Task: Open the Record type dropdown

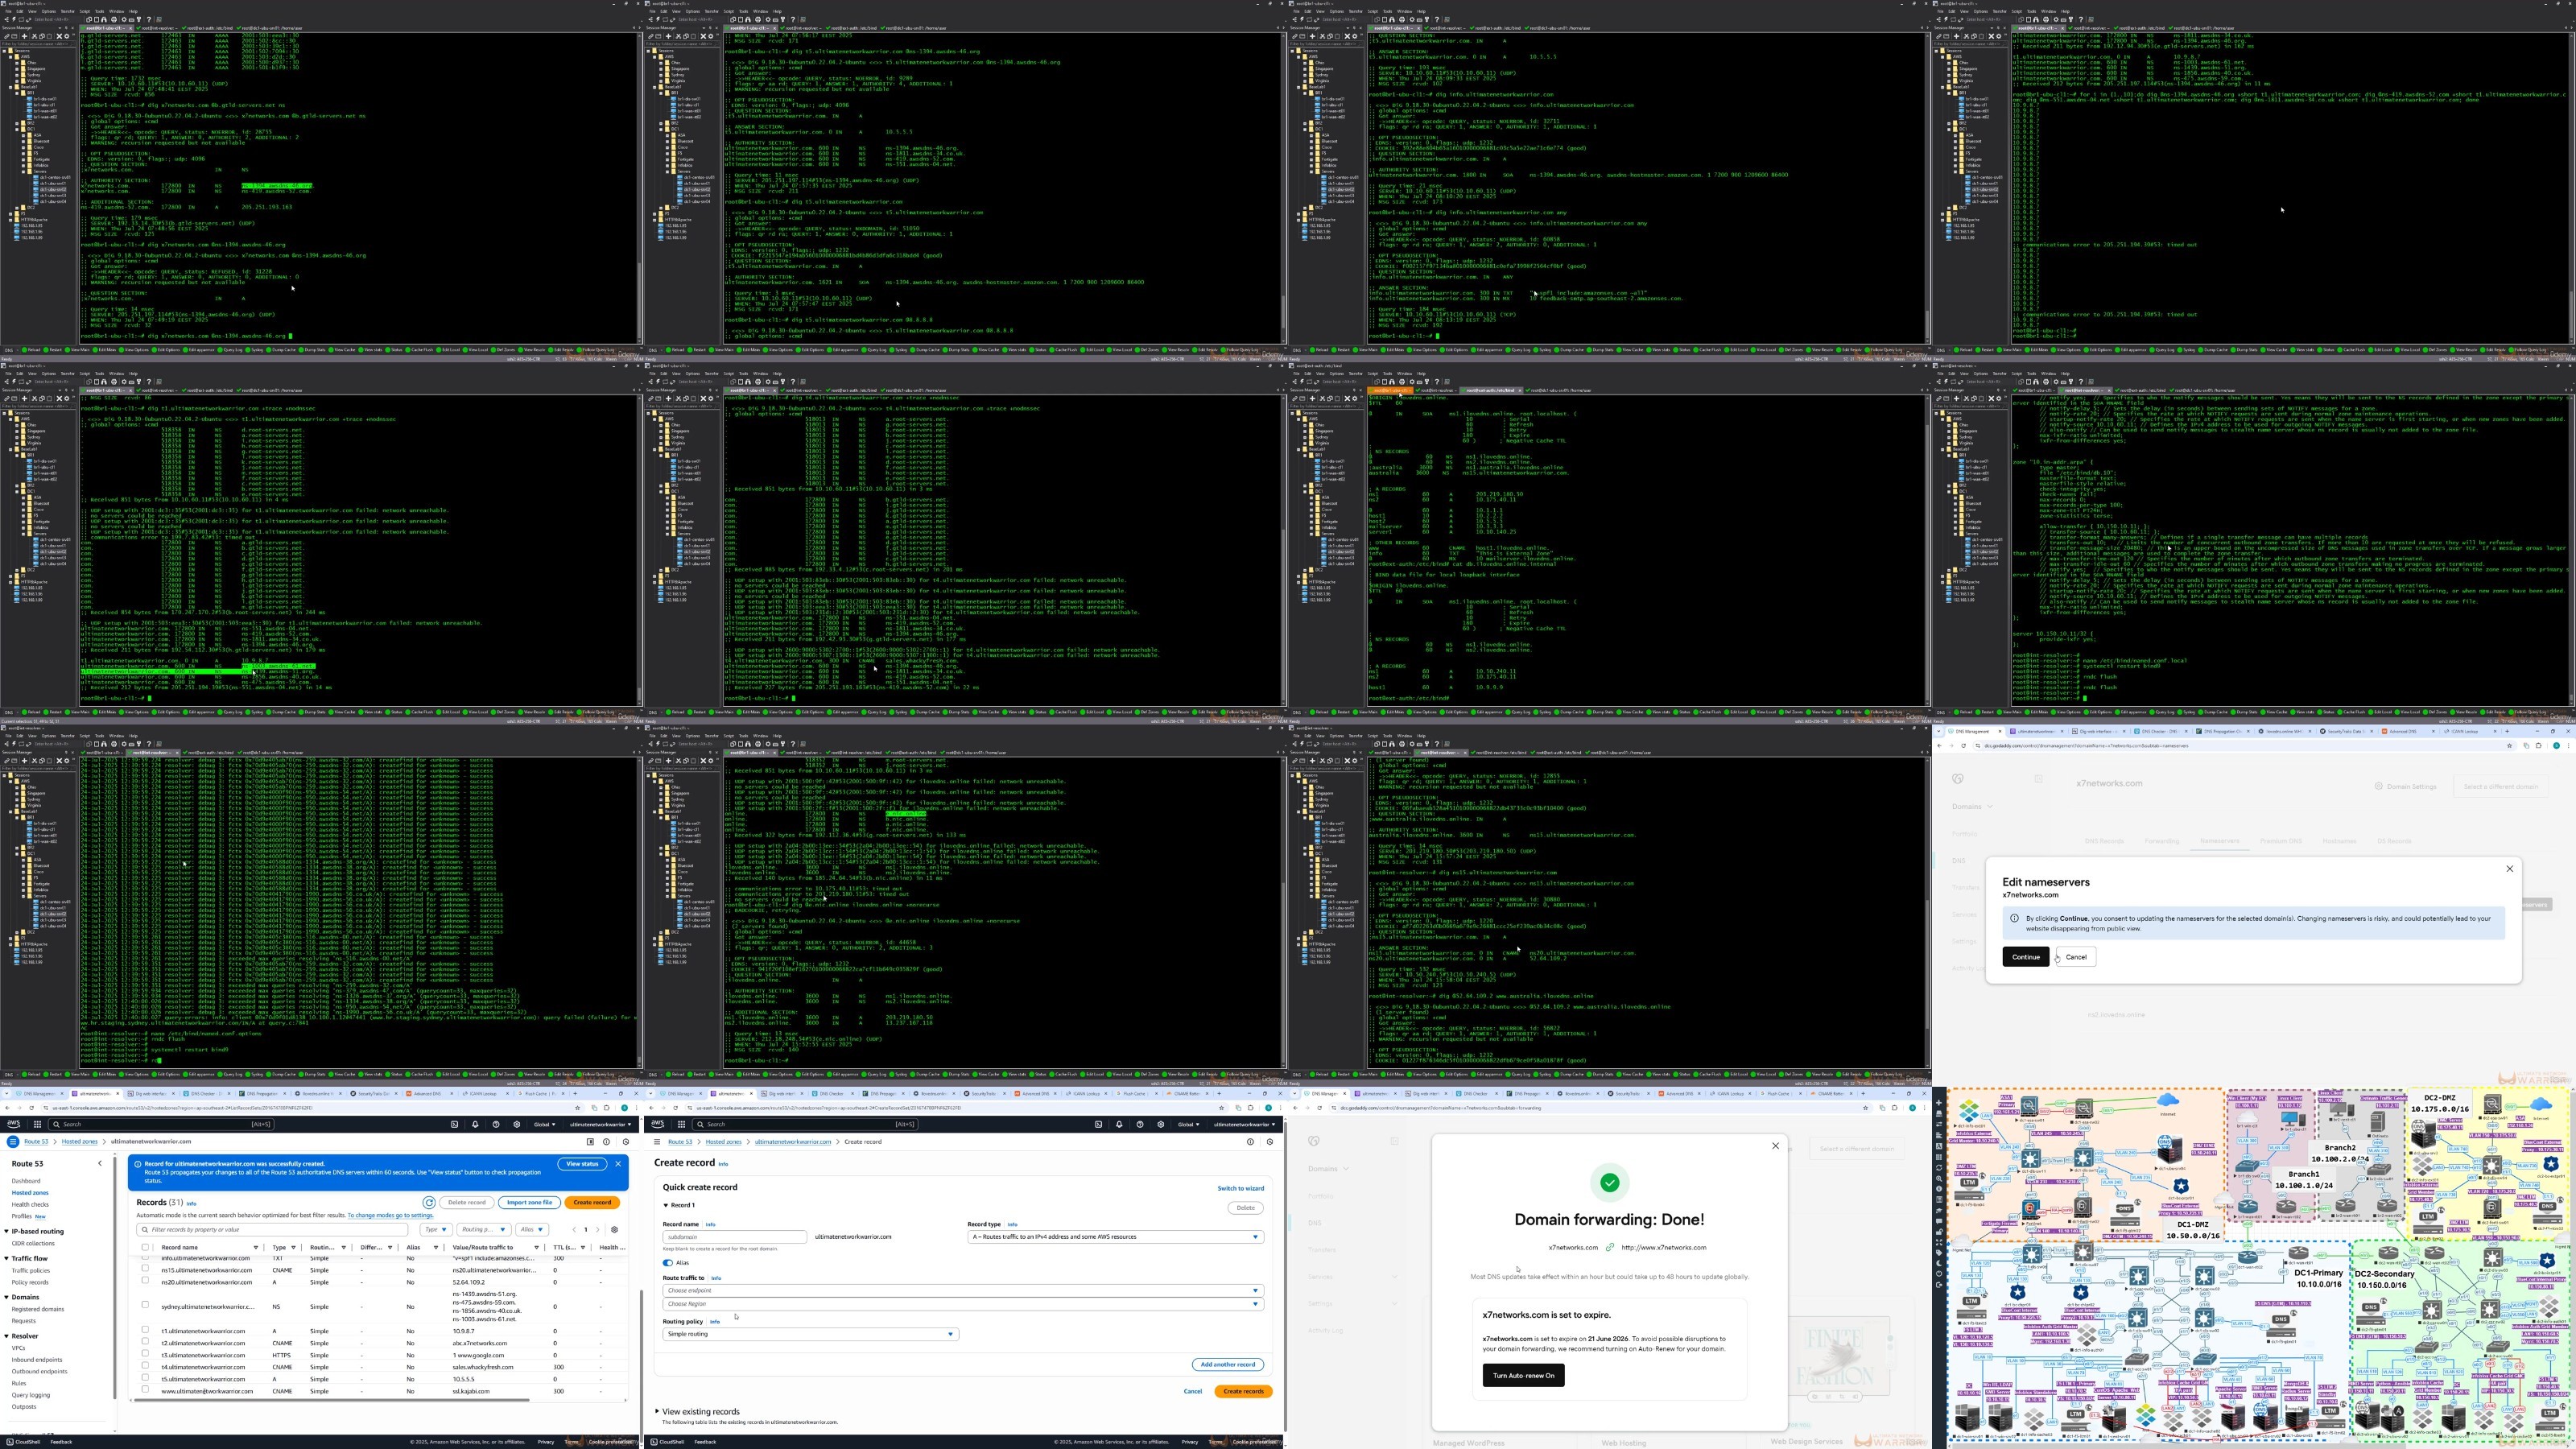Action: point(1115,1237)
